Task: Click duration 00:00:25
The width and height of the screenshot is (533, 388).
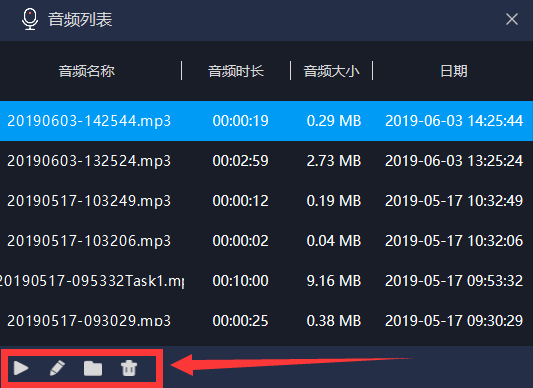Action: pyautogui.click(x=241, y=321)
